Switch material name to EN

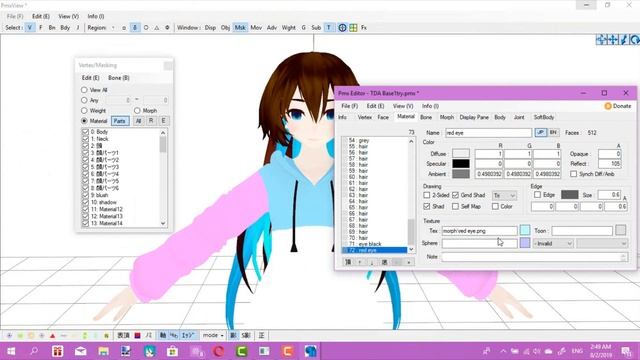click(x=553, y=133)
